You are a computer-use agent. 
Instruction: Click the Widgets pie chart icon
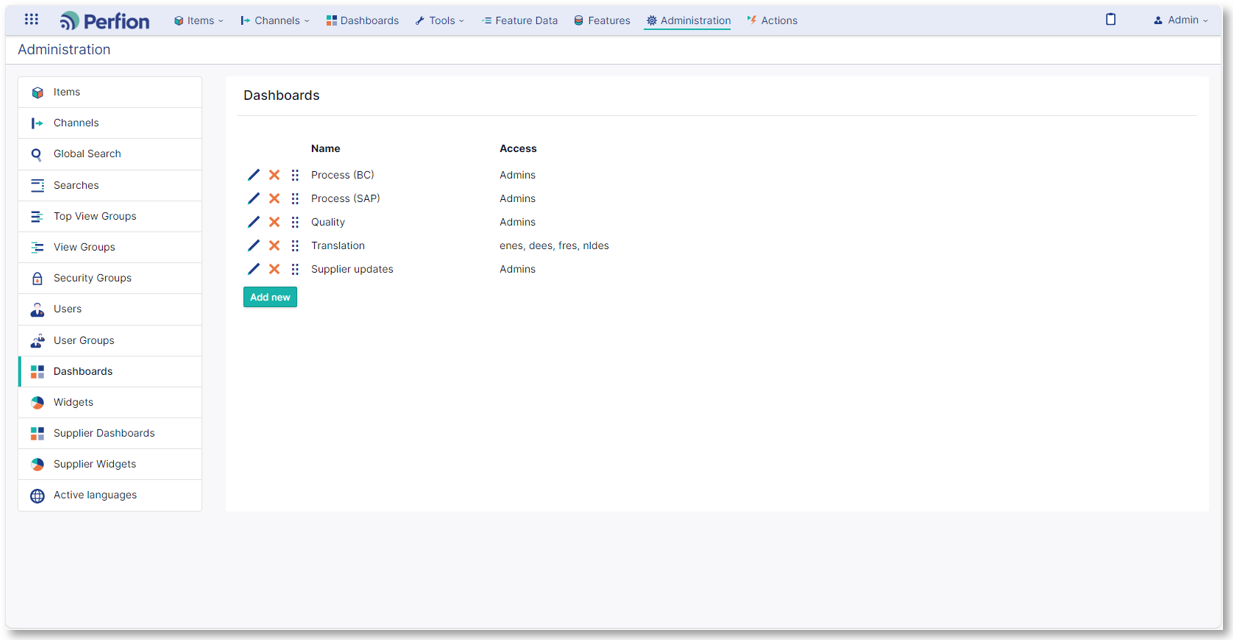37,402
